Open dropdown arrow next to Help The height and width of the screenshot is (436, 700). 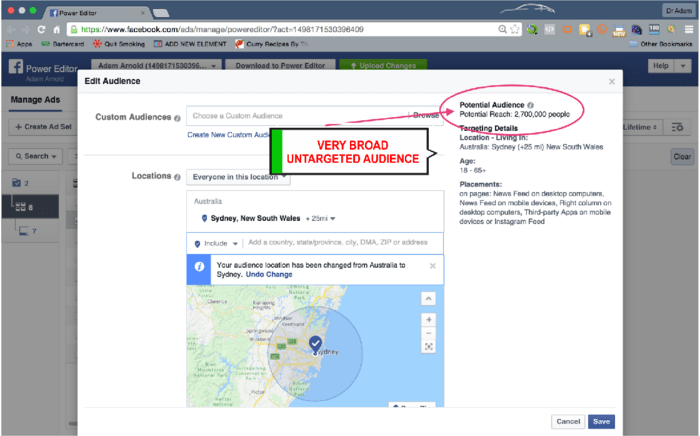(683, 66)
